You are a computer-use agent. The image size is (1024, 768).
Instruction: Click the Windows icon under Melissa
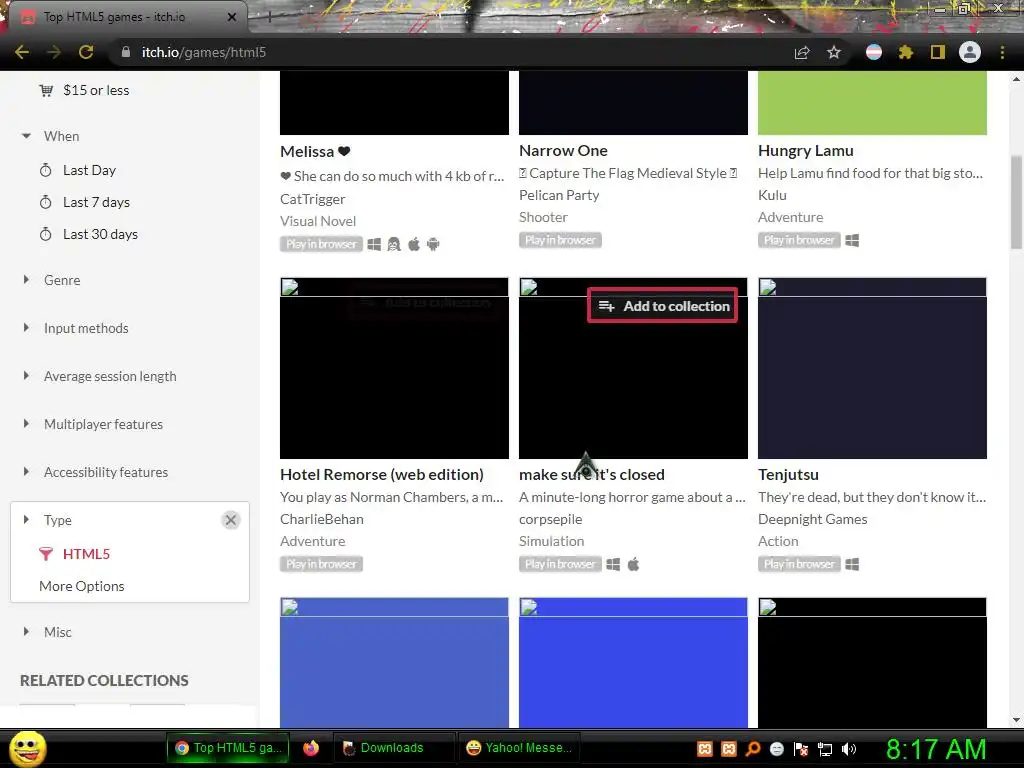click(374, 245)
